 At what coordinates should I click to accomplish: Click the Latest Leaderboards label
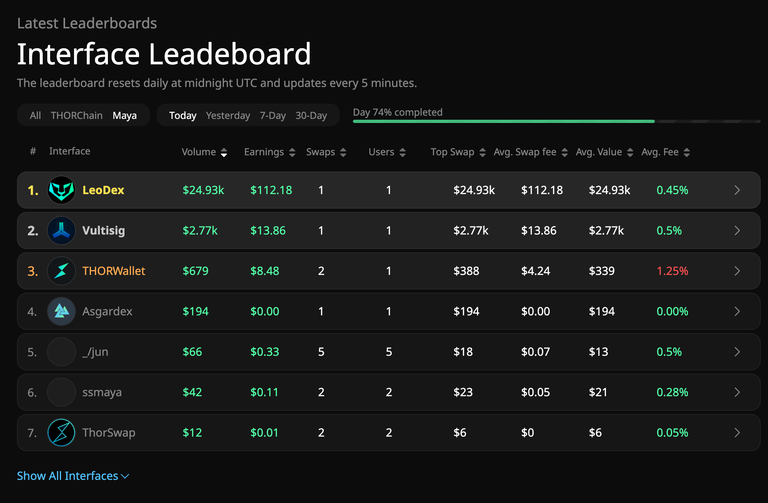pos(87,23)
